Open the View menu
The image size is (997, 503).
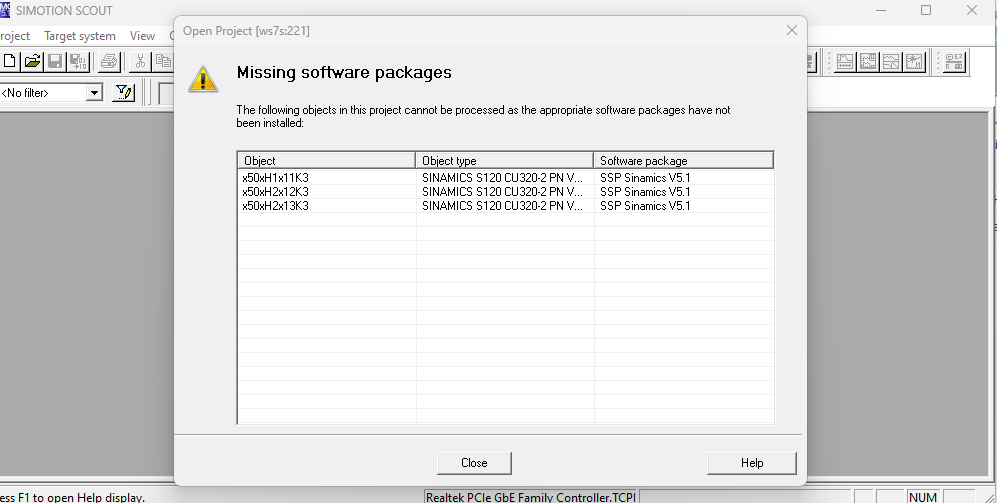[x=142, y=36]
